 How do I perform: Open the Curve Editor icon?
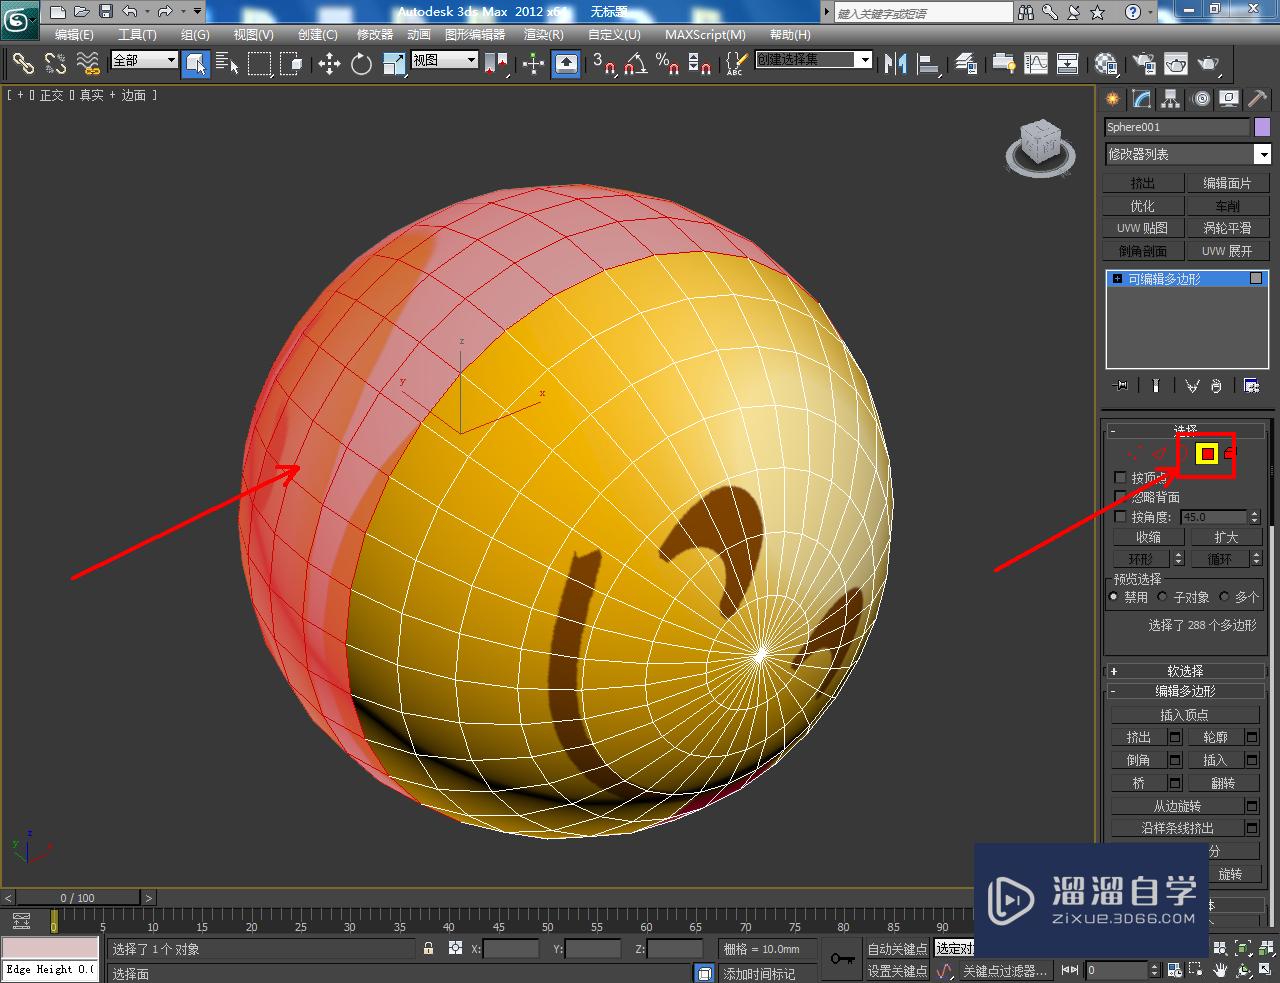click(1036, 64)
